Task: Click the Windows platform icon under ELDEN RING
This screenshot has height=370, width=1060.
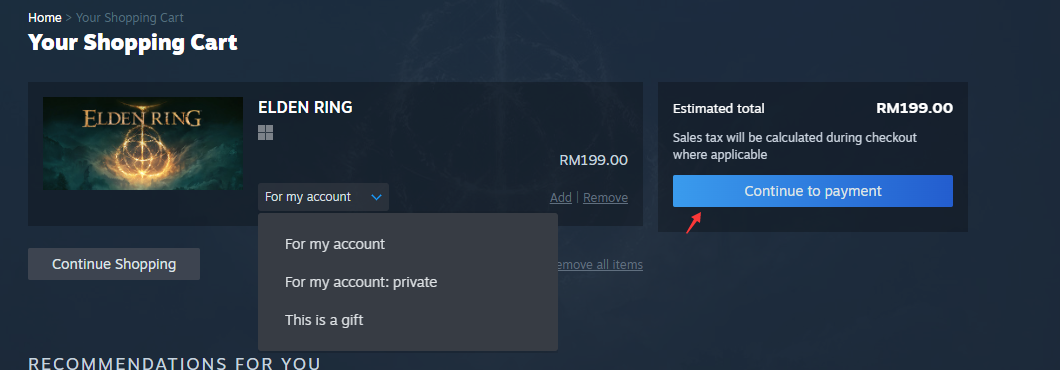Action: coord(266,133)
